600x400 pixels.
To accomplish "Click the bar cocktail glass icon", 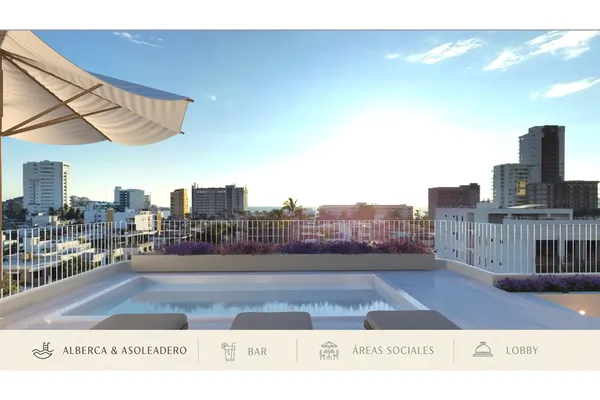I will pos(228,351).
